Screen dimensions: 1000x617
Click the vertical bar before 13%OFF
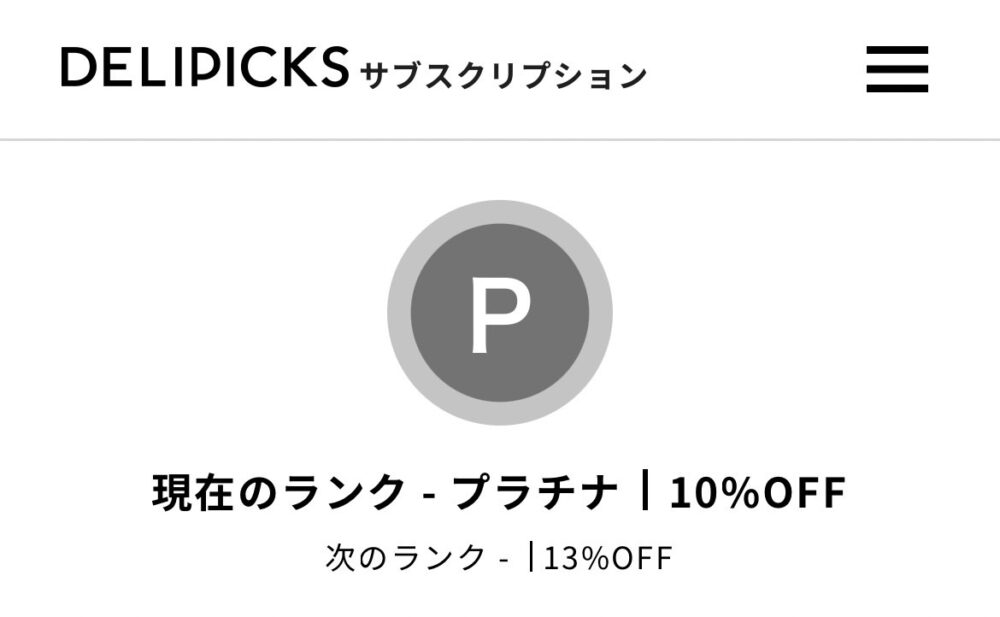pos(530,557)
